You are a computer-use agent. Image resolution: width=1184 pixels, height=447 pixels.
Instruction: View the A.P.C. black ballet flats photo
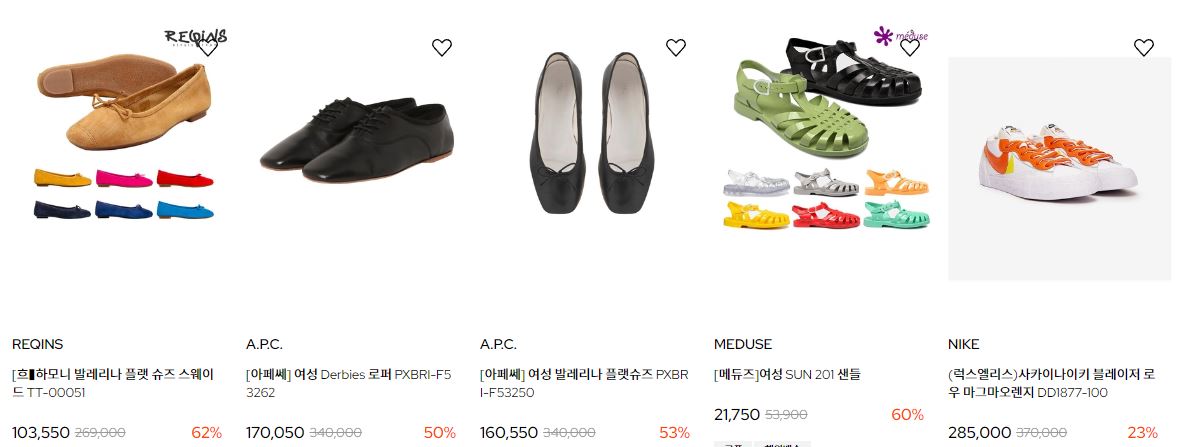[x=592, y=133]
